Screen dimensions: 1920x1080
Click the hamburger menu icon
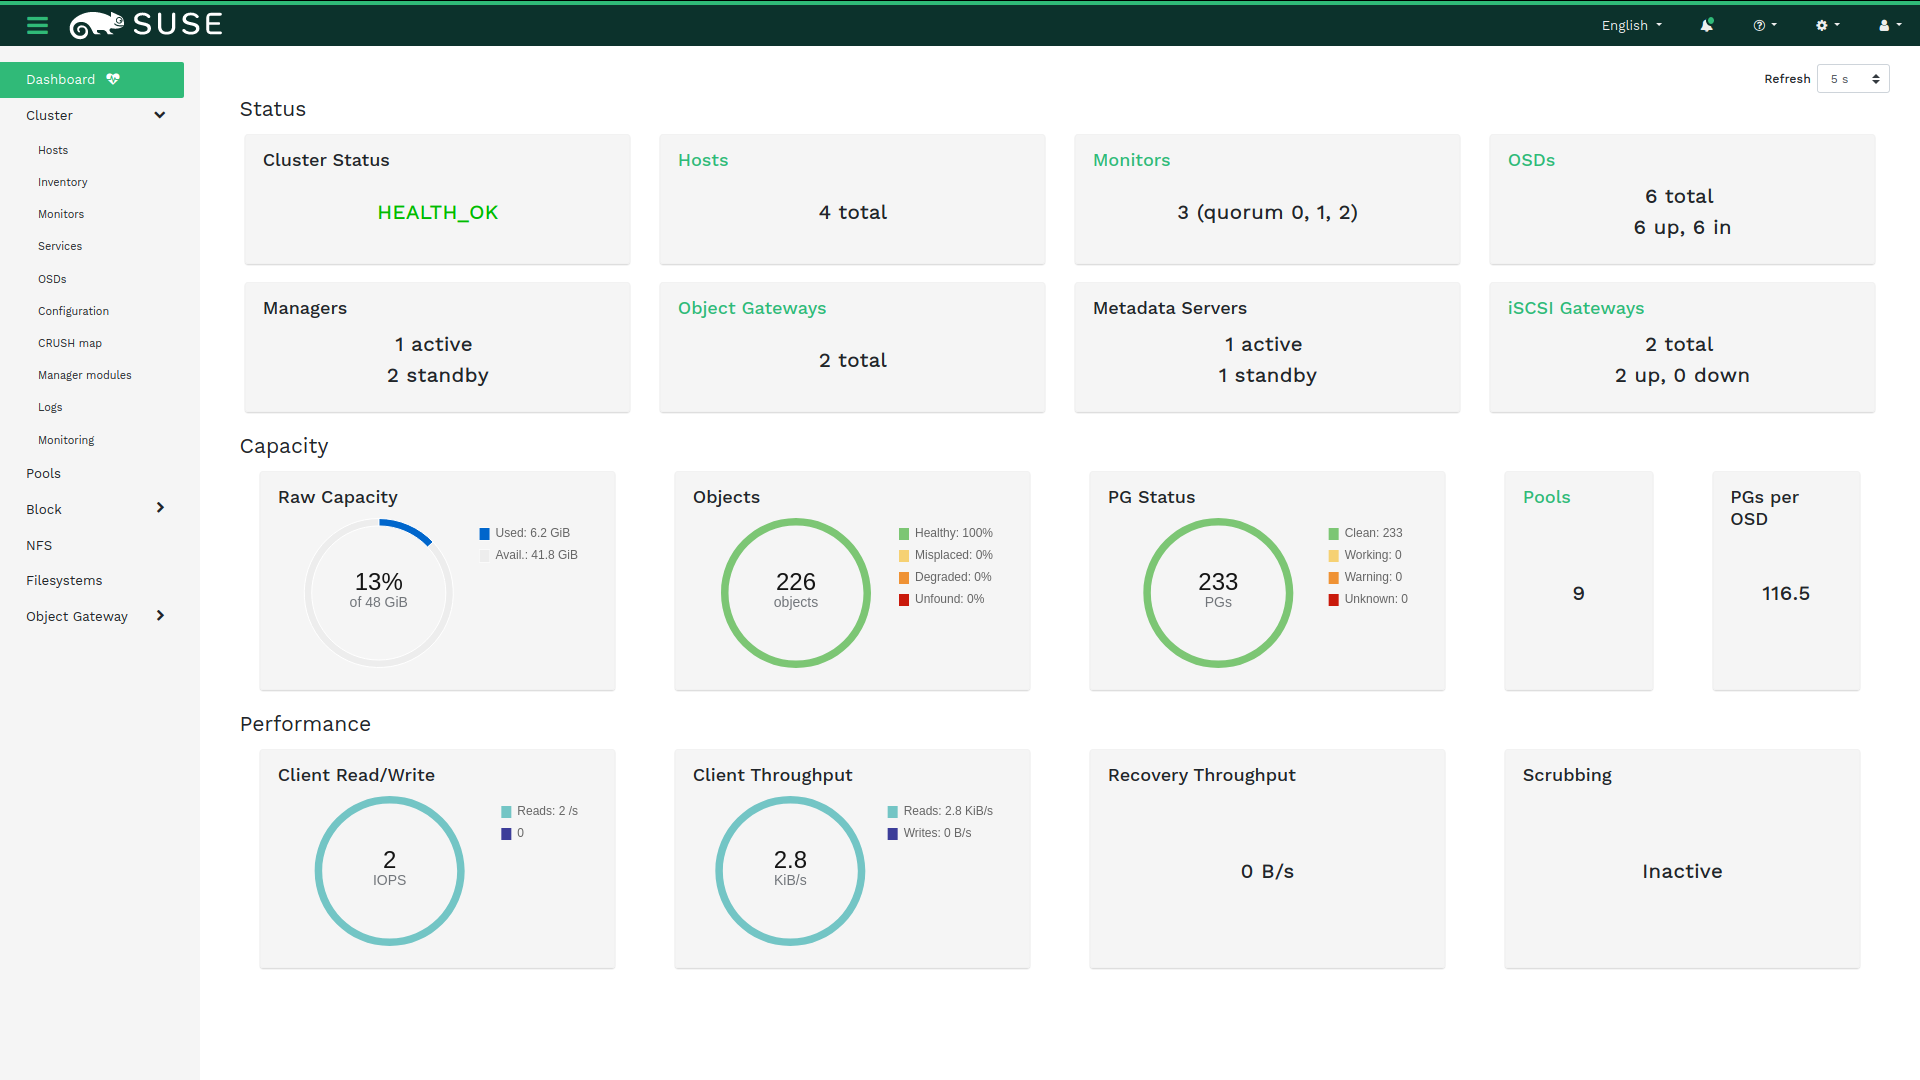(37, 25)
